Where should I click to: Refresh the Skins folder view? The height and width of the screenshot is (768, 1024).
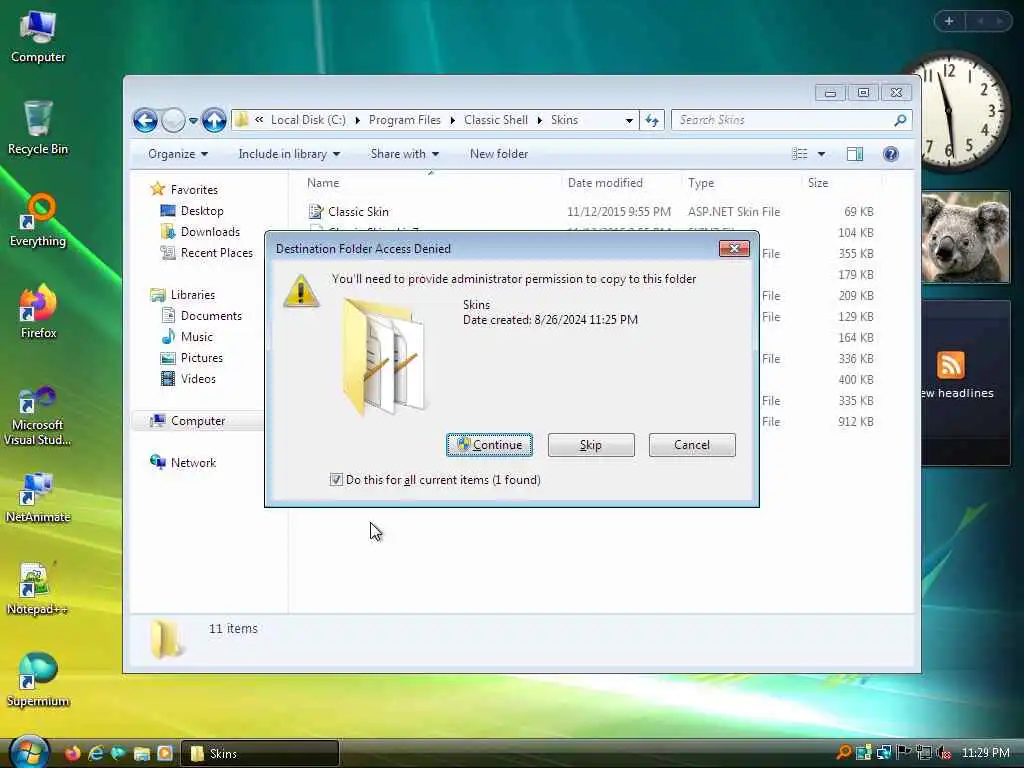(652, 120)
